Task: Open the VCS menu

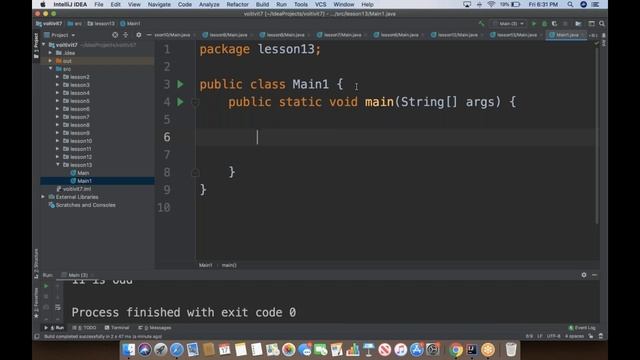Action: coord(320,4)
